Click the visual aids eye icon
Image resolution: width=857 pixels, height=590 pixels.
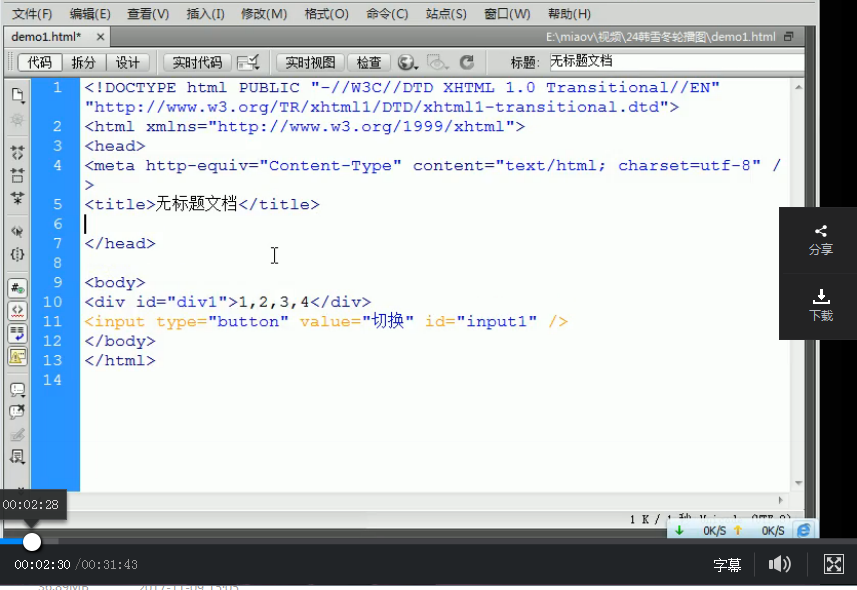point(437,62)
